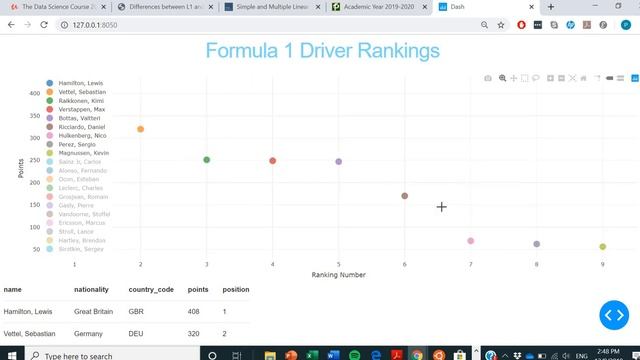
Task: Launch Excel from the taskbar
Action: [312, 355]
